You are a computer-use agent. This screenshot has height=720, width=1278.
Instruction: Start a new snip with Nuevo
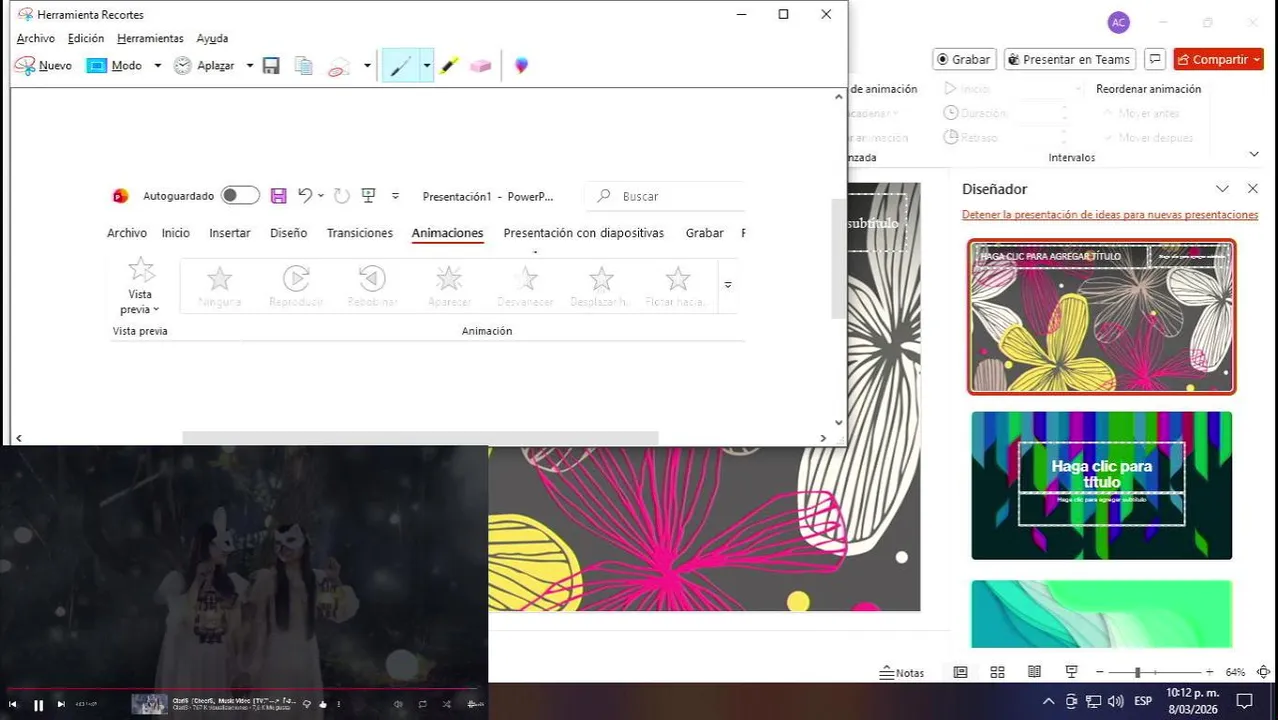[43, 66]
